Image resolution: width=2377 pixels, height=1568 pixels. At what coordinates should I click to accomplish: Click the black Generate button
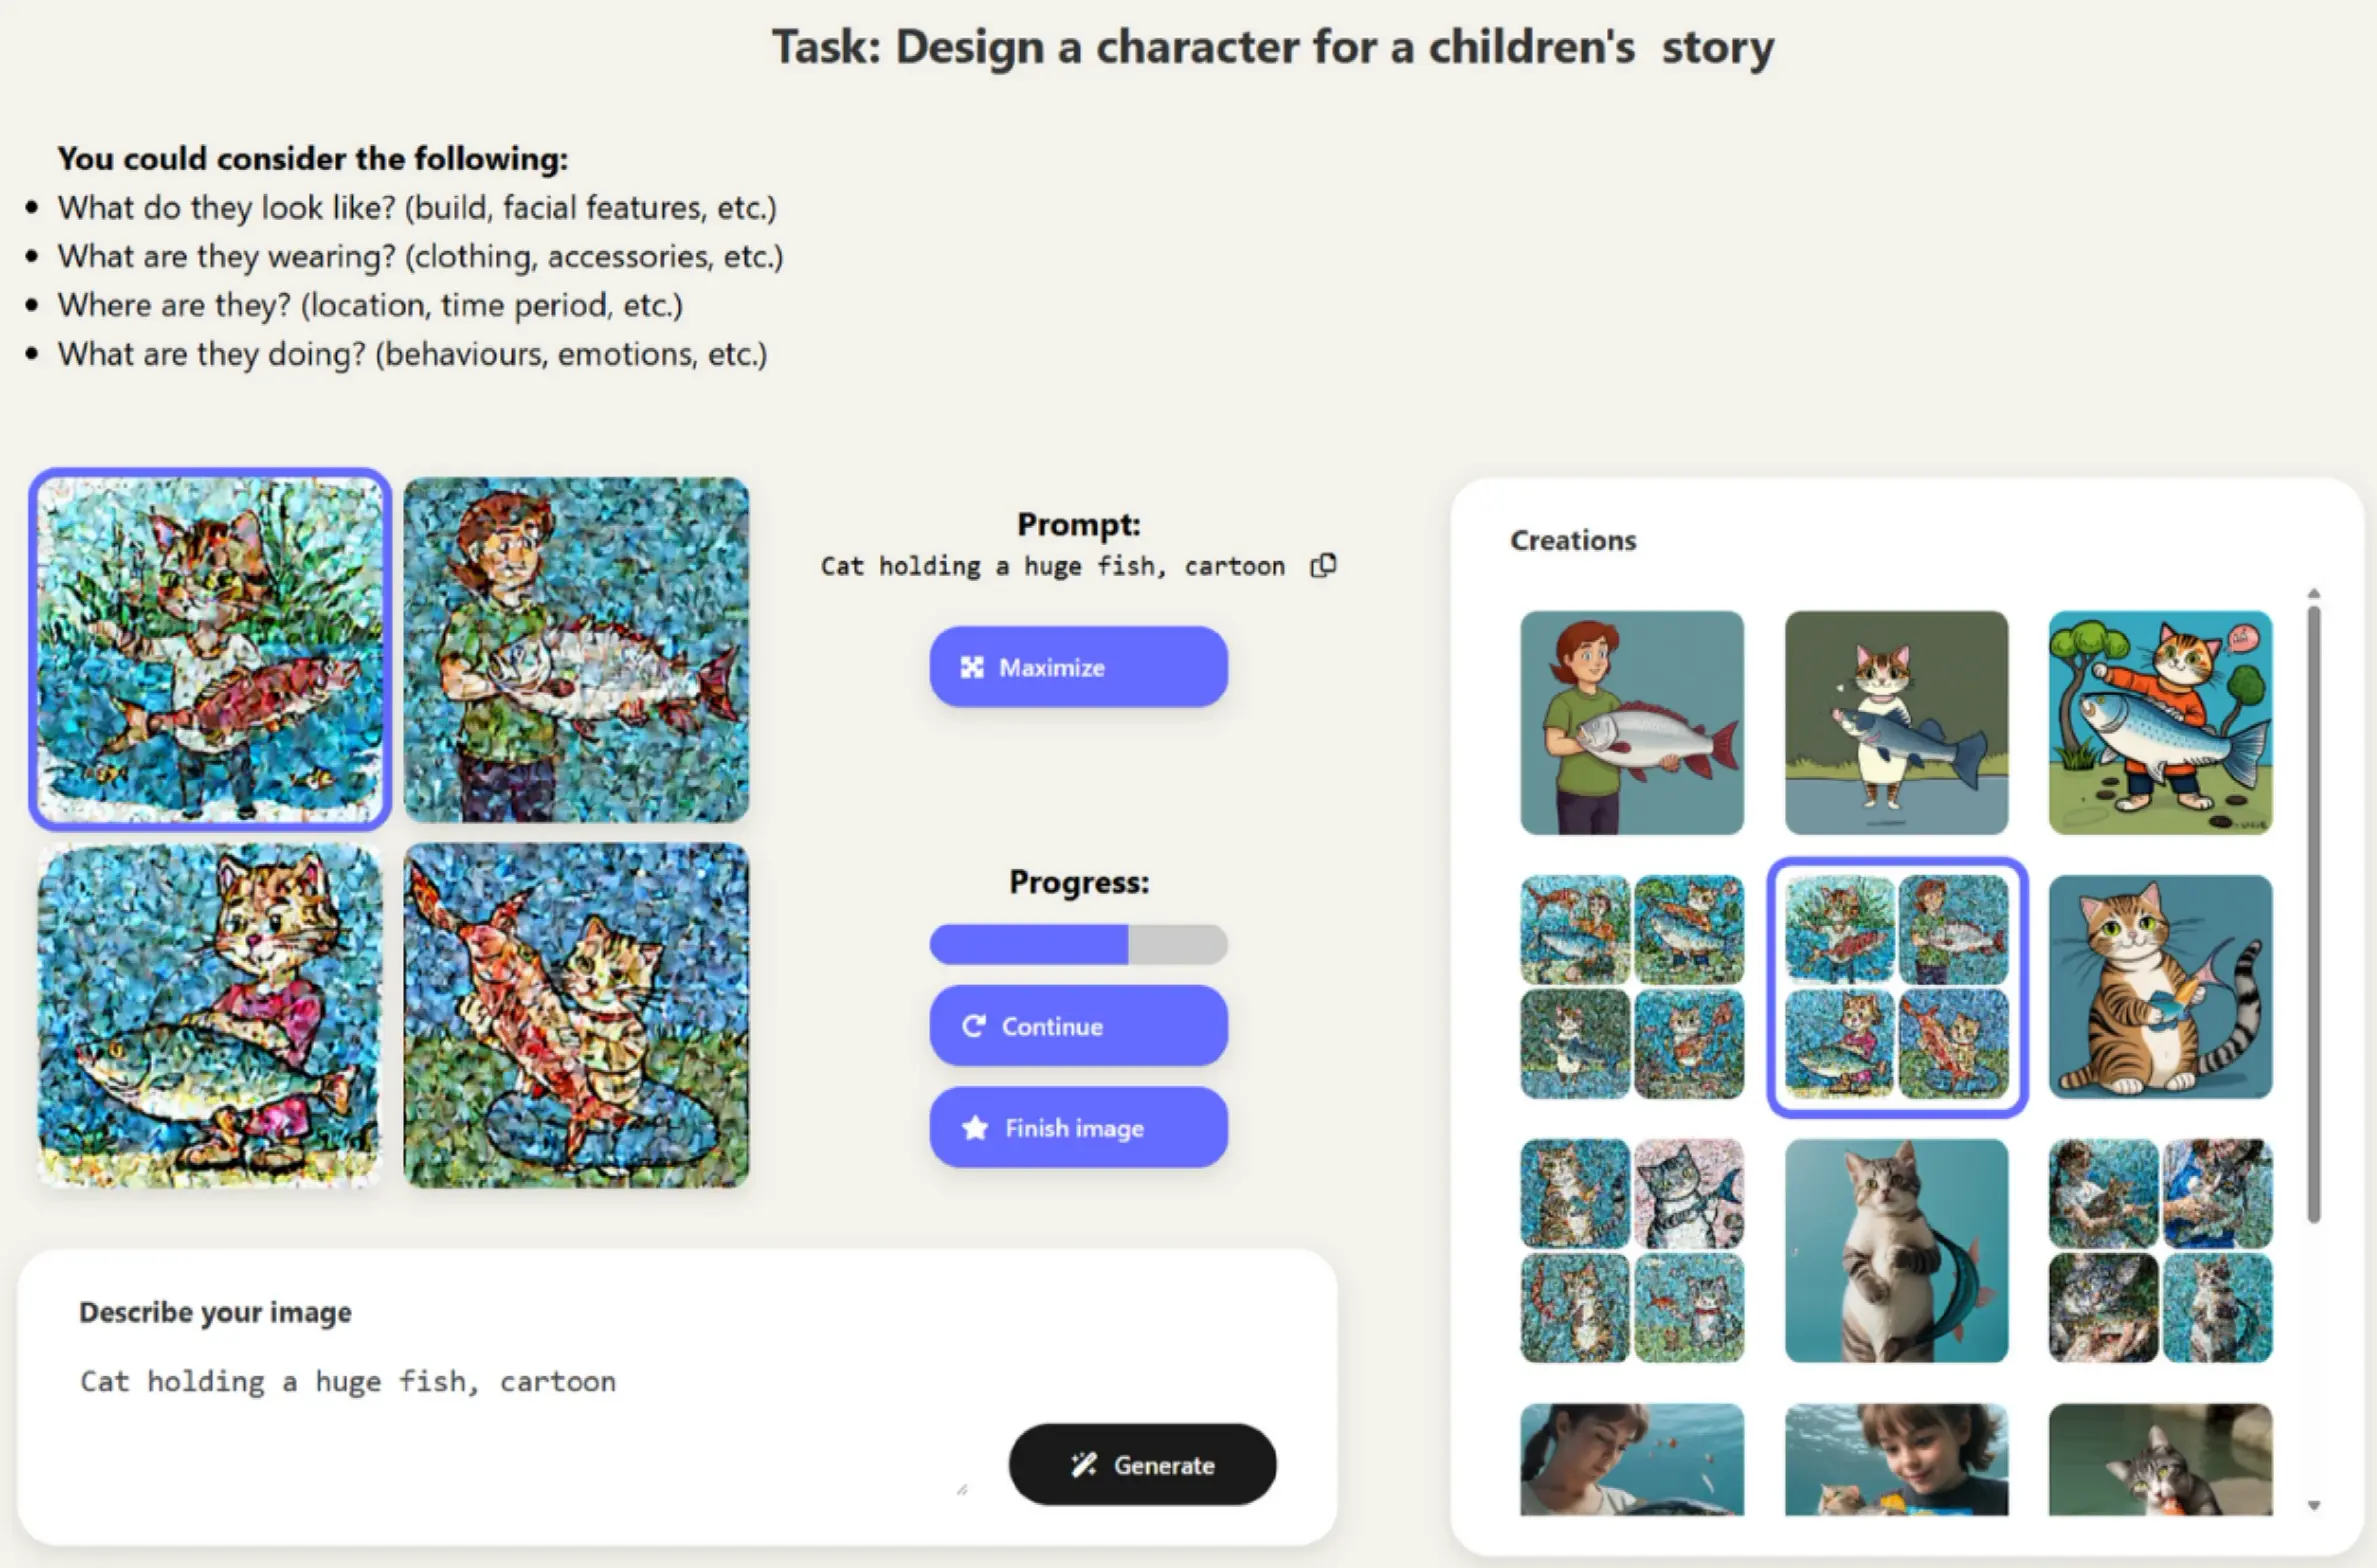coord(1142,1465)
